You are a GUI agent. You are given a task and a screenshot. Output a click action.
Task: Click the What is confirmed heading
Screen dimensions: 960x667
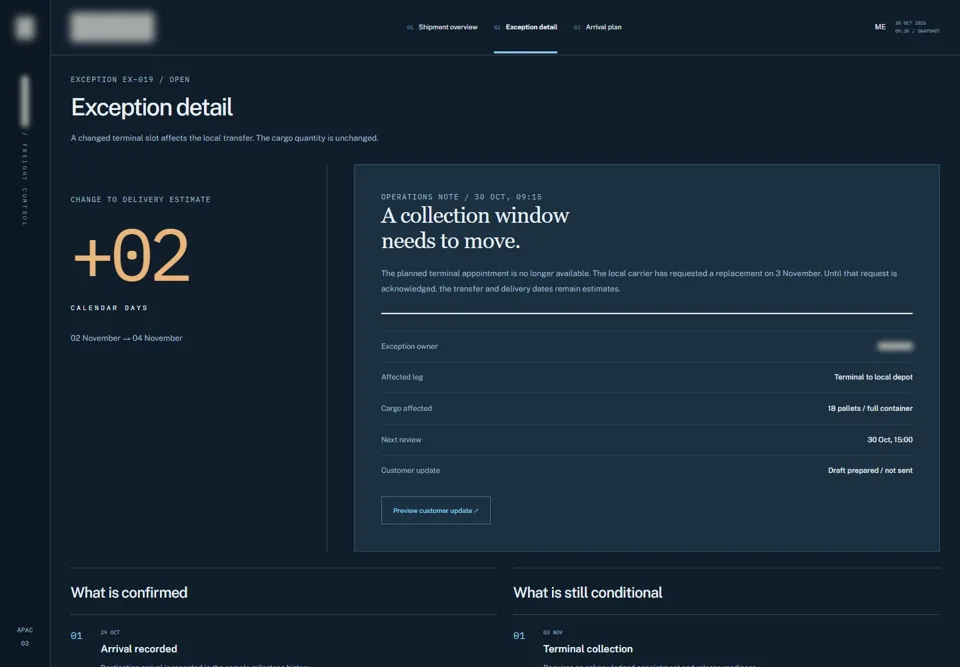click(129, 593)
